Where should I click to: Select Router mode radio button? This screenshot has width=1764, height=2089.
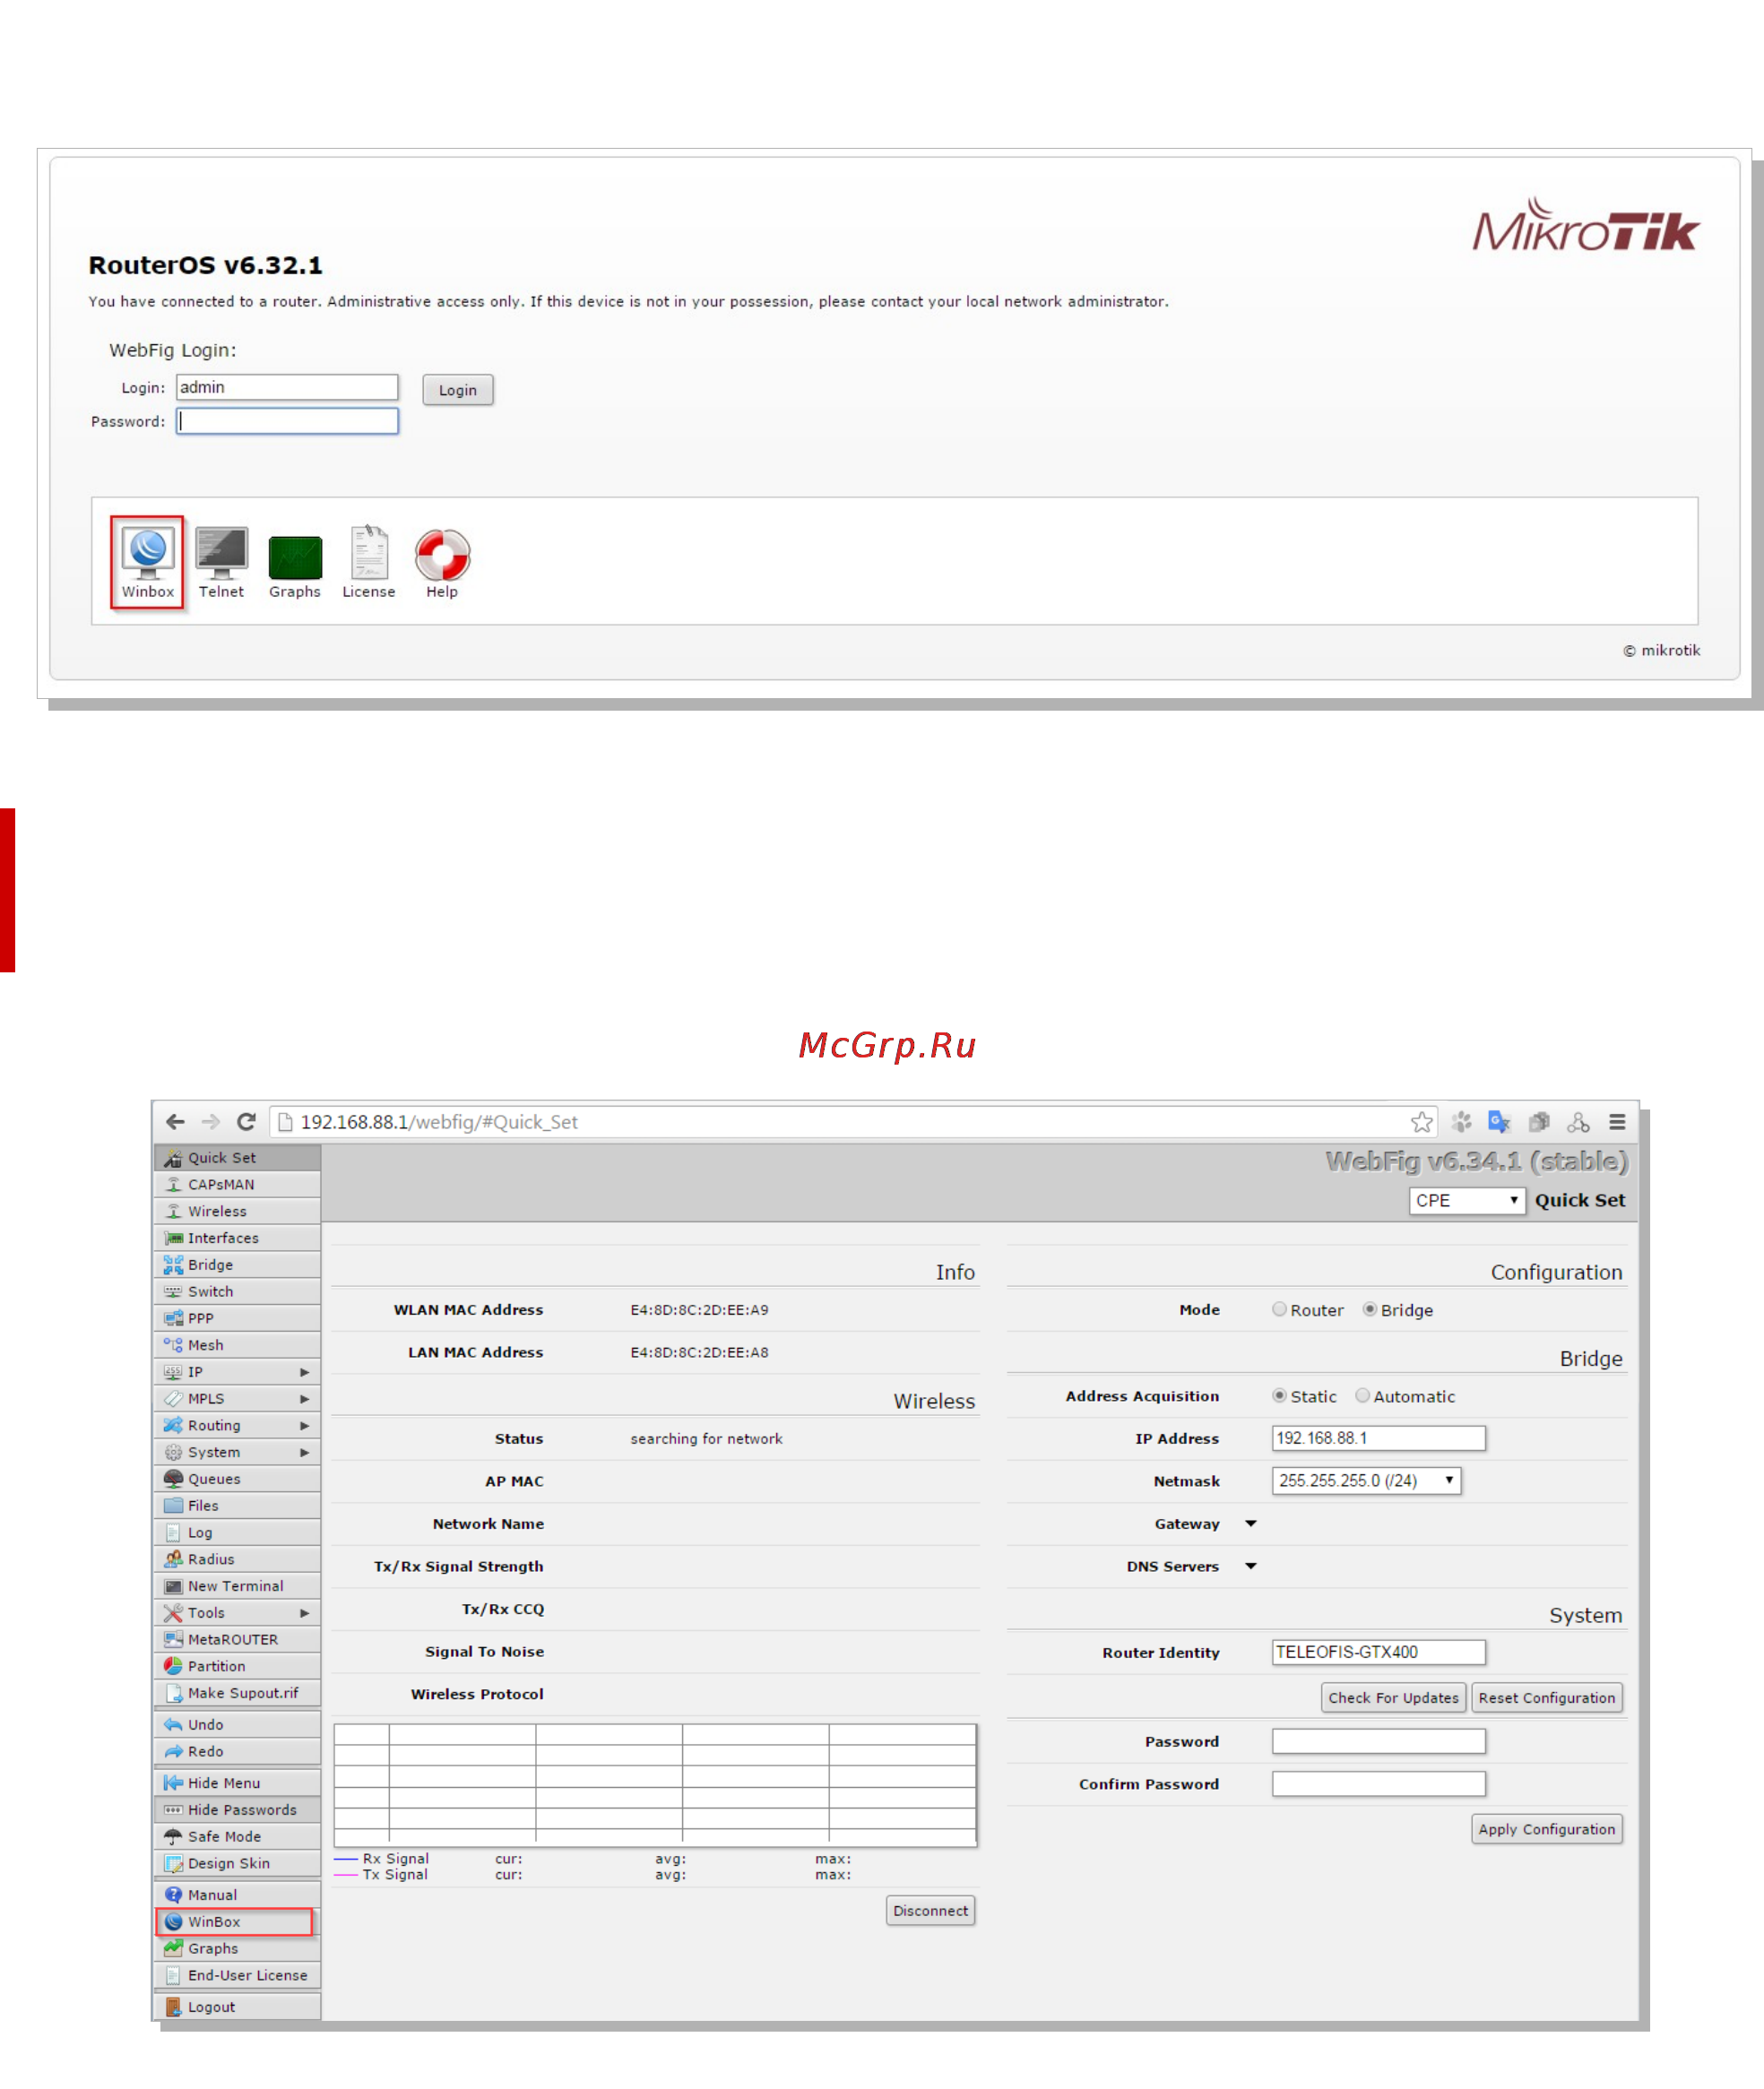pyautogui.click(x=1279, y=1309)
